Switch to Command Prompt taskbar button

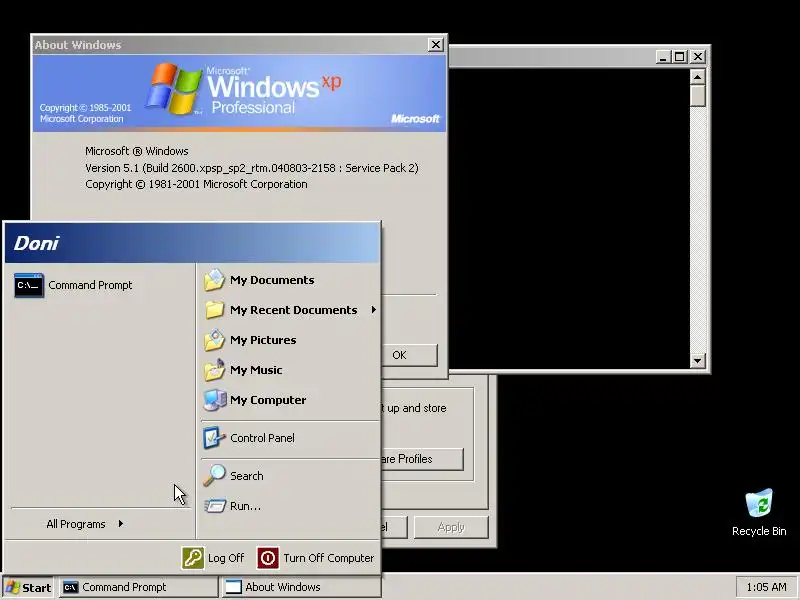pos(139,587)
